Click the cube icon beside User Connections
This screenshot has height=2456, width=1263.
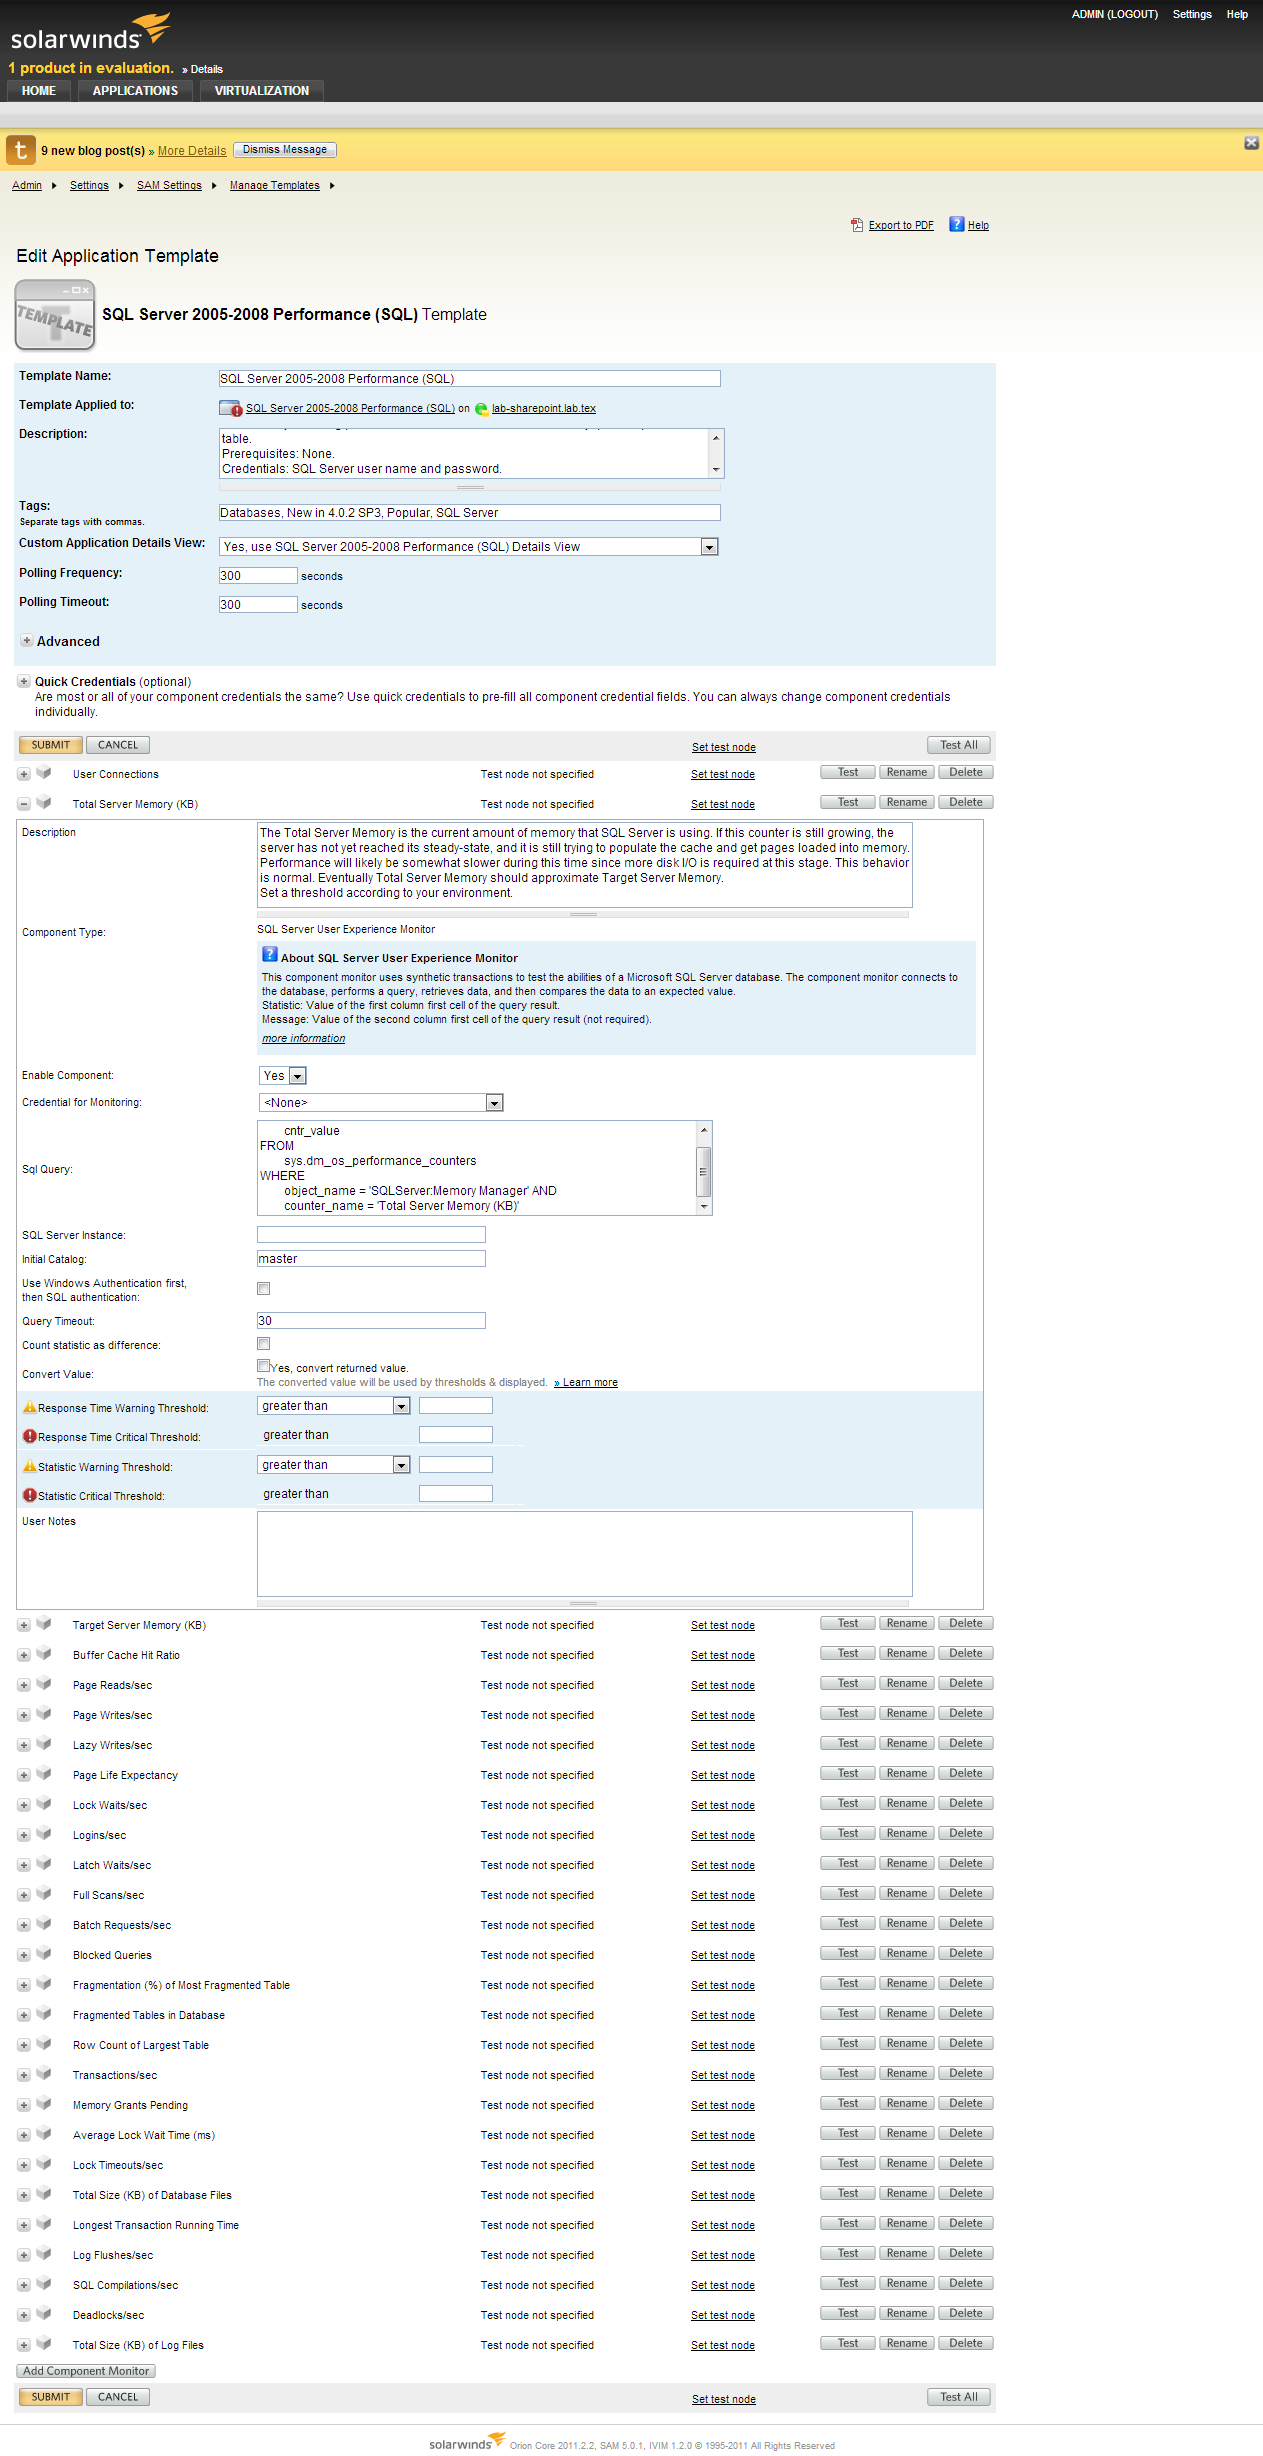[44, 772]
